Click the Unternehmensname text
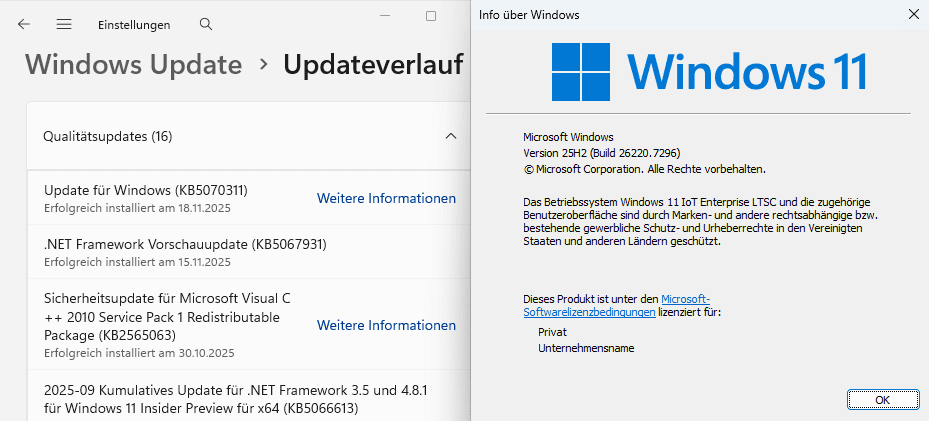929x421 pixels. pos(586,348)
